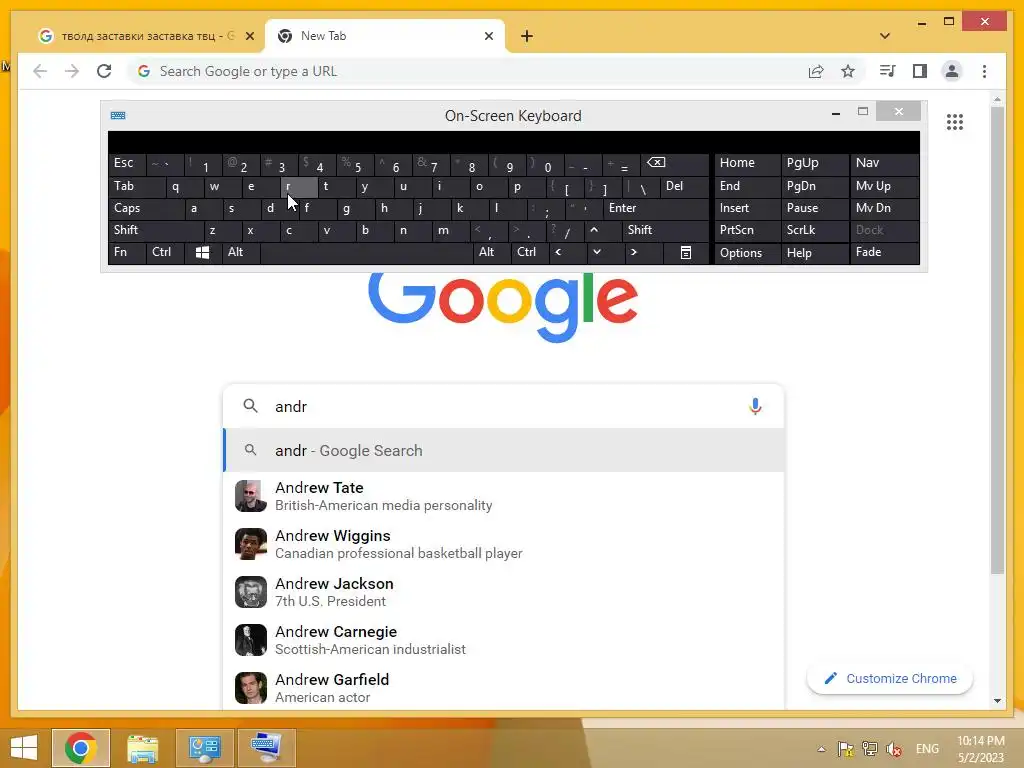
Task: Reload the page in Chrome
Action: [x=104, y=71]
